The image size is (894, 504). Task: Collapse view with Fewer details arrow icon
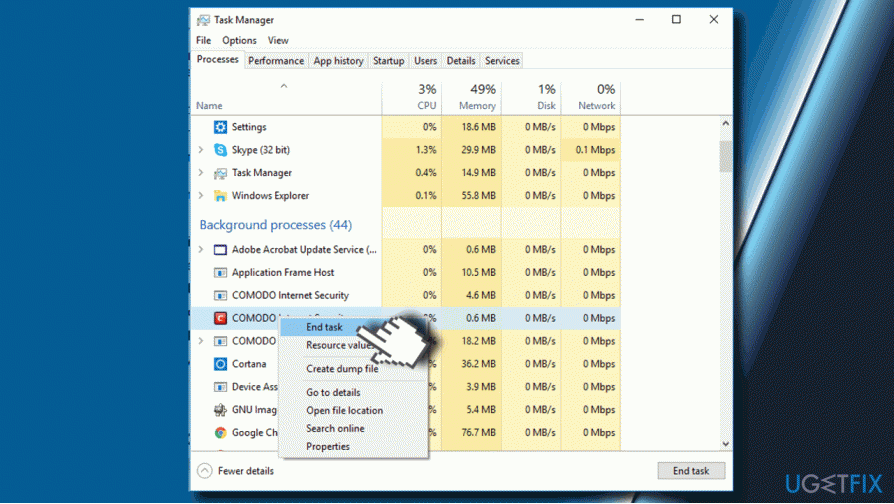tap(205, 471)
